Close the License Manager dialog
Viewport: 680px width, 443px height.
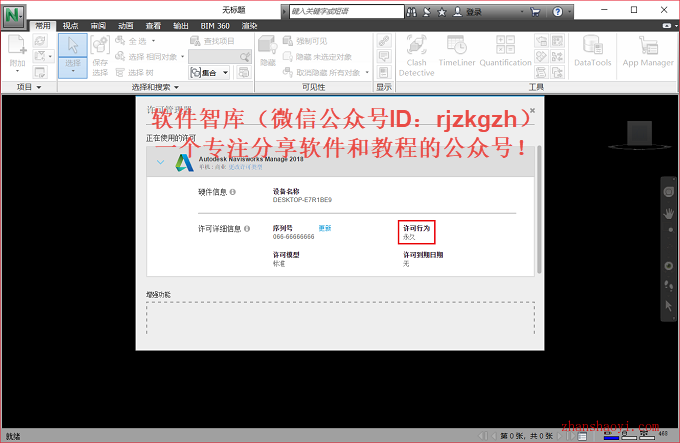click(x=533, y=111)
